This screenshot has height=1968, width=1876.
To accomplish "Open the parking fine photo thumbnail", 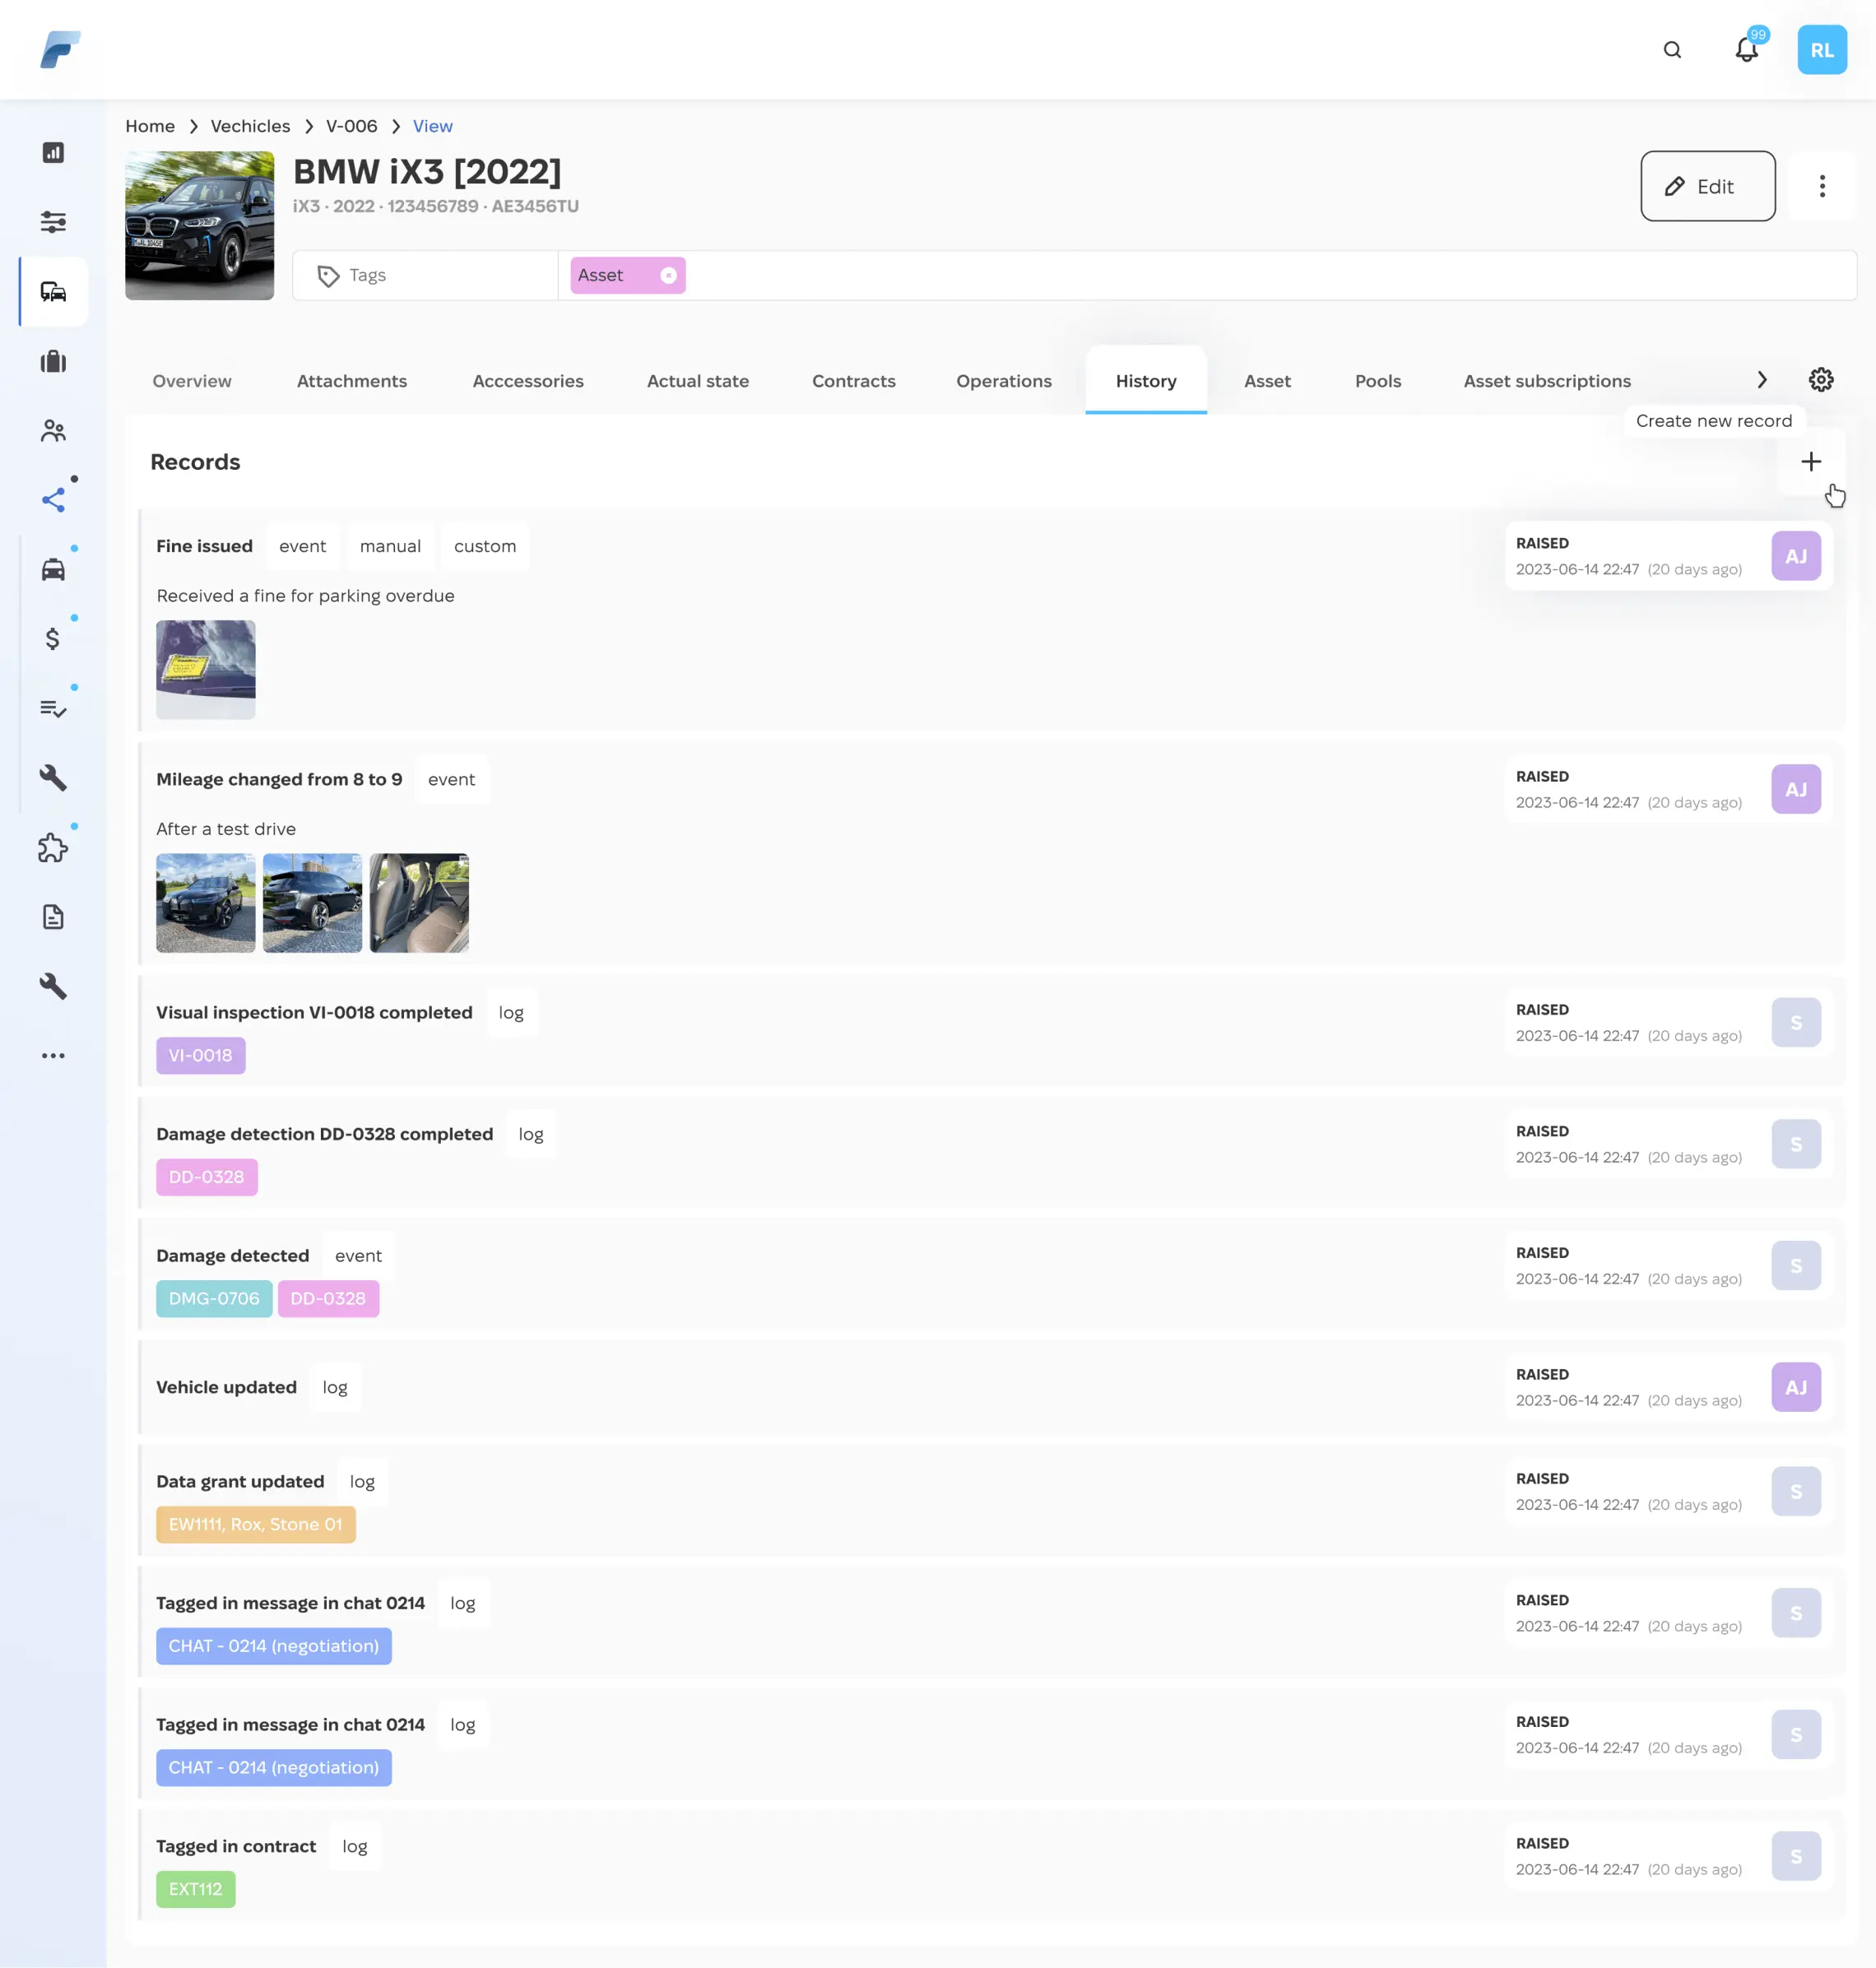I will pos(205,669).
